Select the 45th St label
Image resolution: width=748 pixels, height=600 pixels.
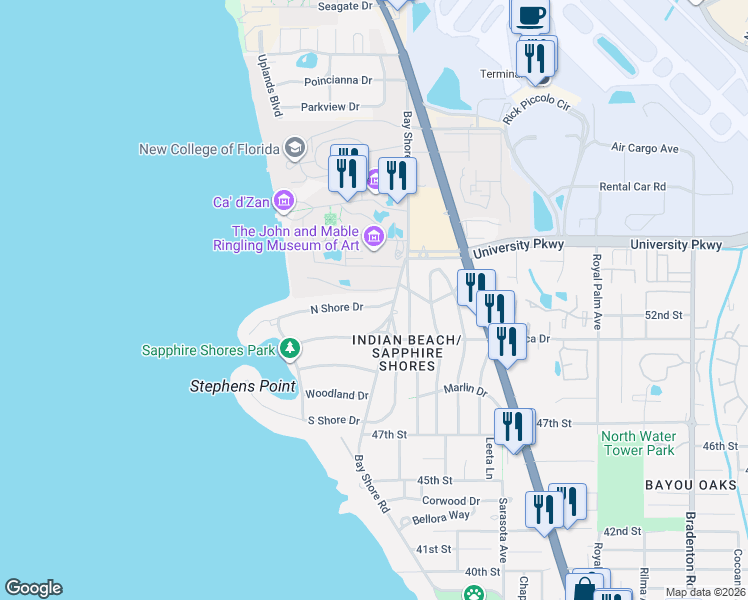tap(435, 480)
